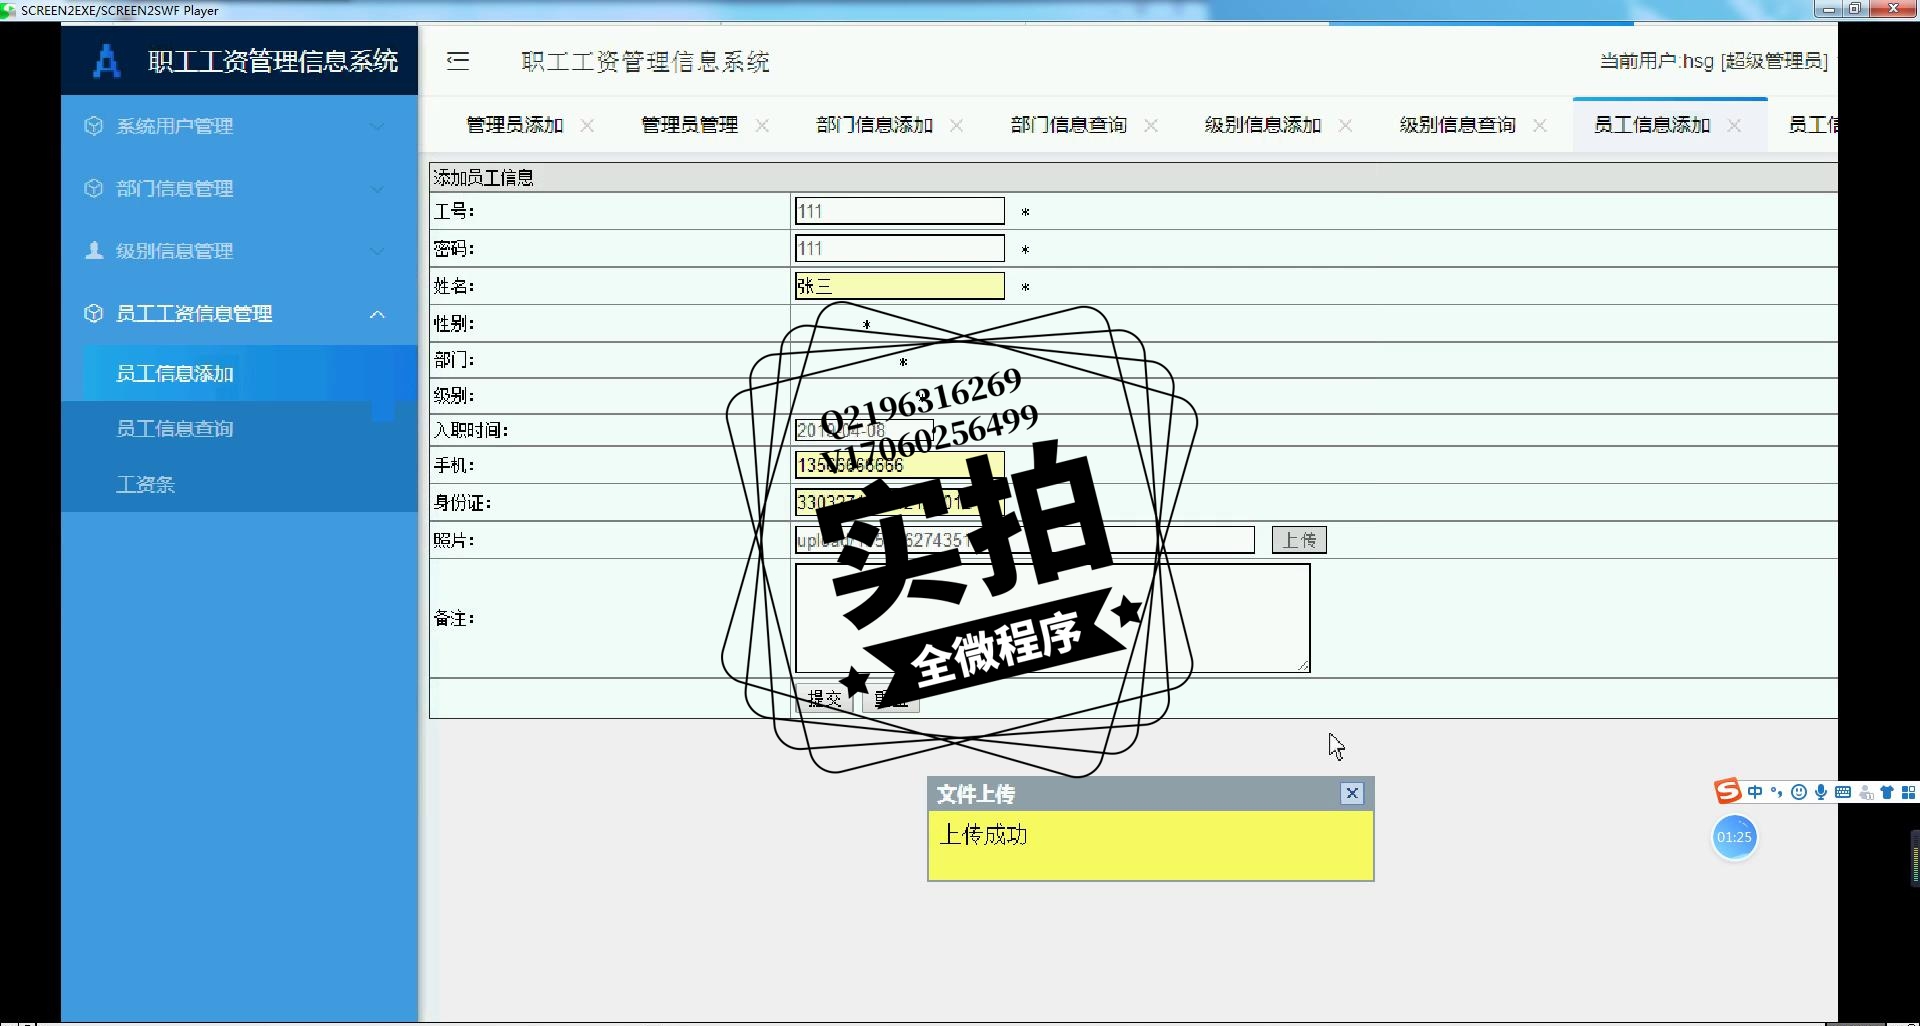Click the 部门信息管理 cube icon
The width and height of the screenshot is (1920, 1026).
click(94, 188)
